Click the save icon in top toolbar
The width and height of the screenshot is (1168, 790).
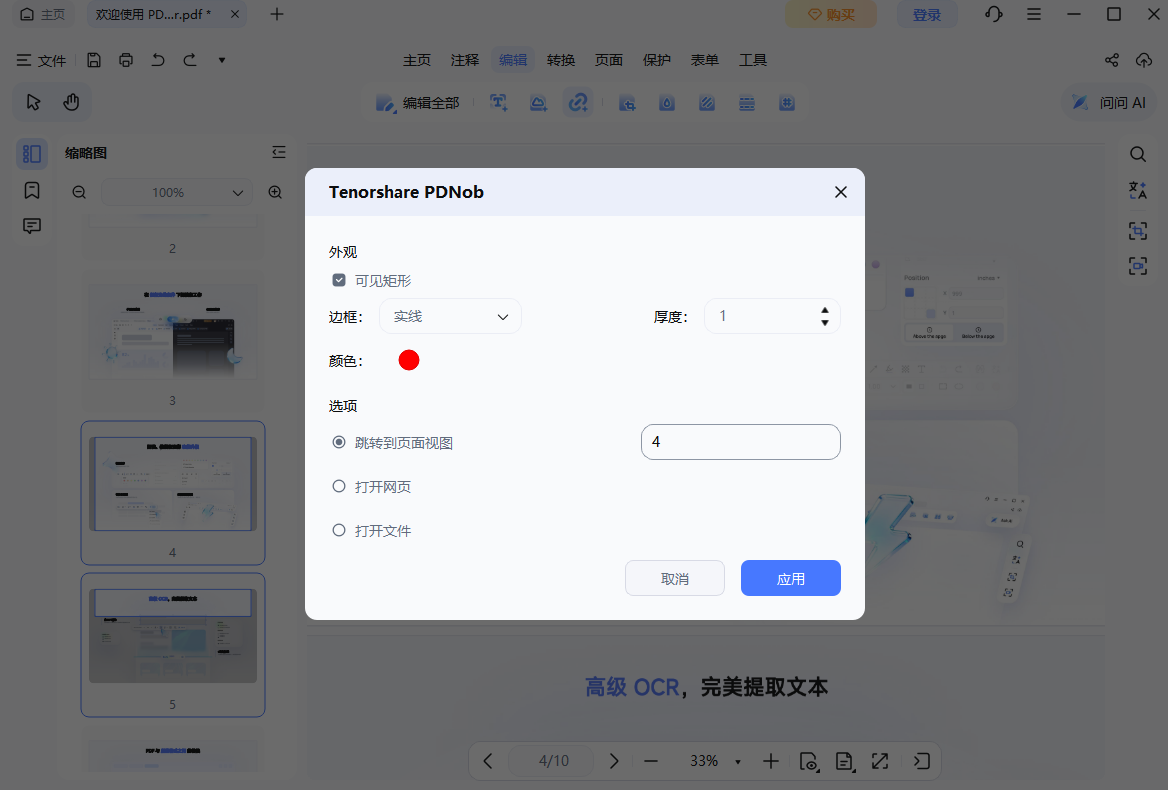click(x=94, y=60)
